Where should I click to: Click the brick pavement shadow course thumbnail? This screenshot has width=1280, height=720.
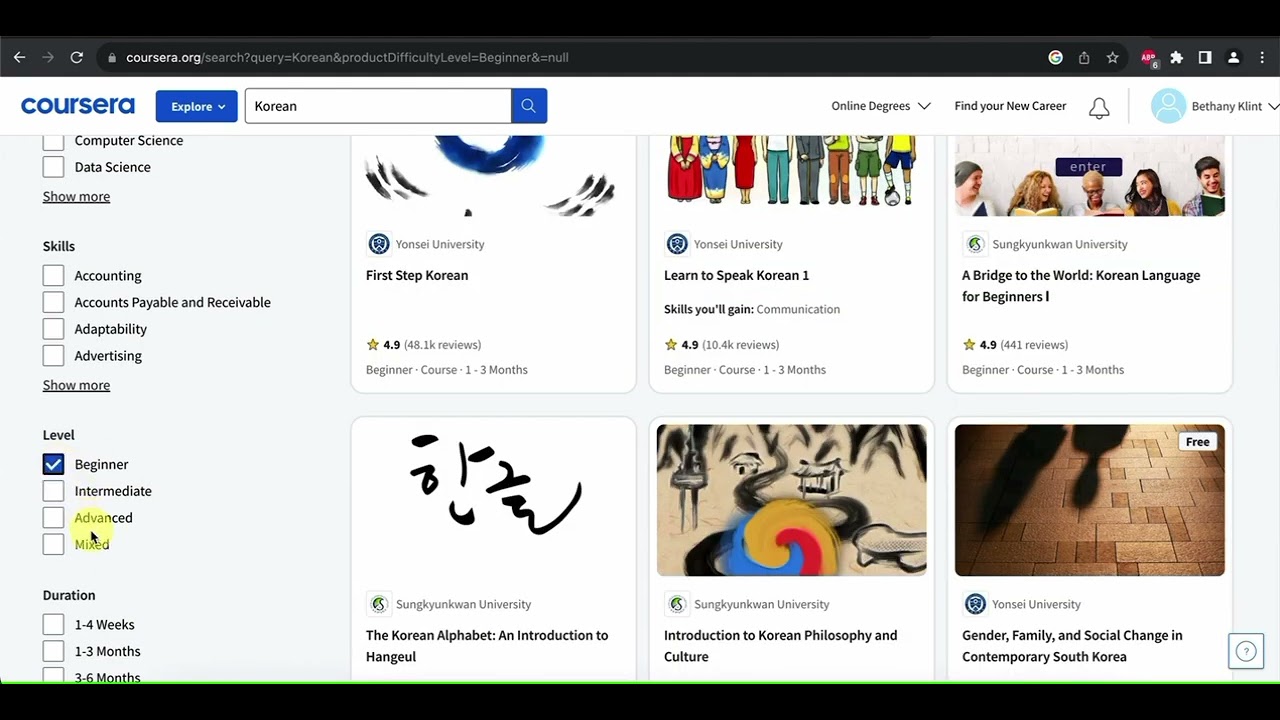(1090, 500)
